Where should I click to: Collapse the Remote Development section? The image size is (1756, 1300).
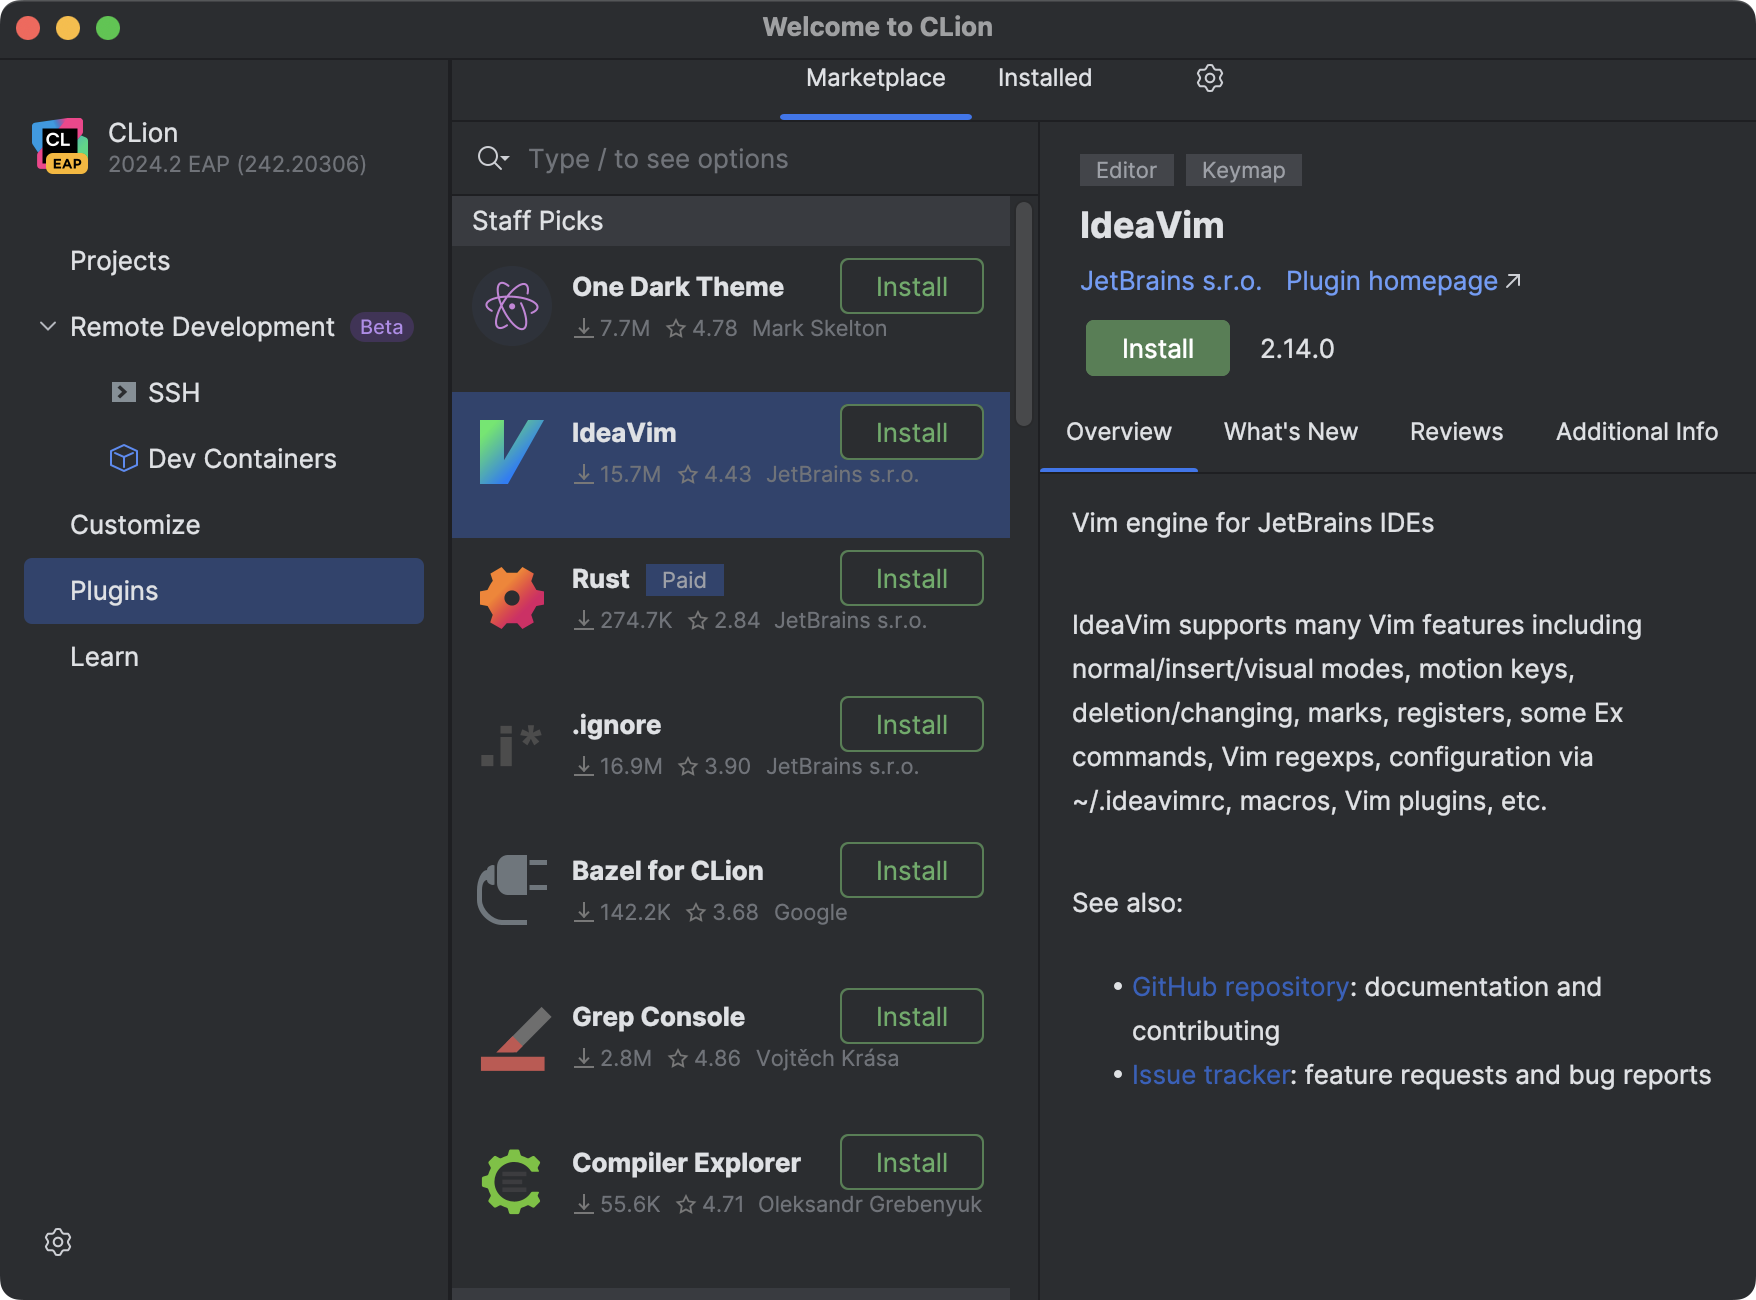[46, 326]
